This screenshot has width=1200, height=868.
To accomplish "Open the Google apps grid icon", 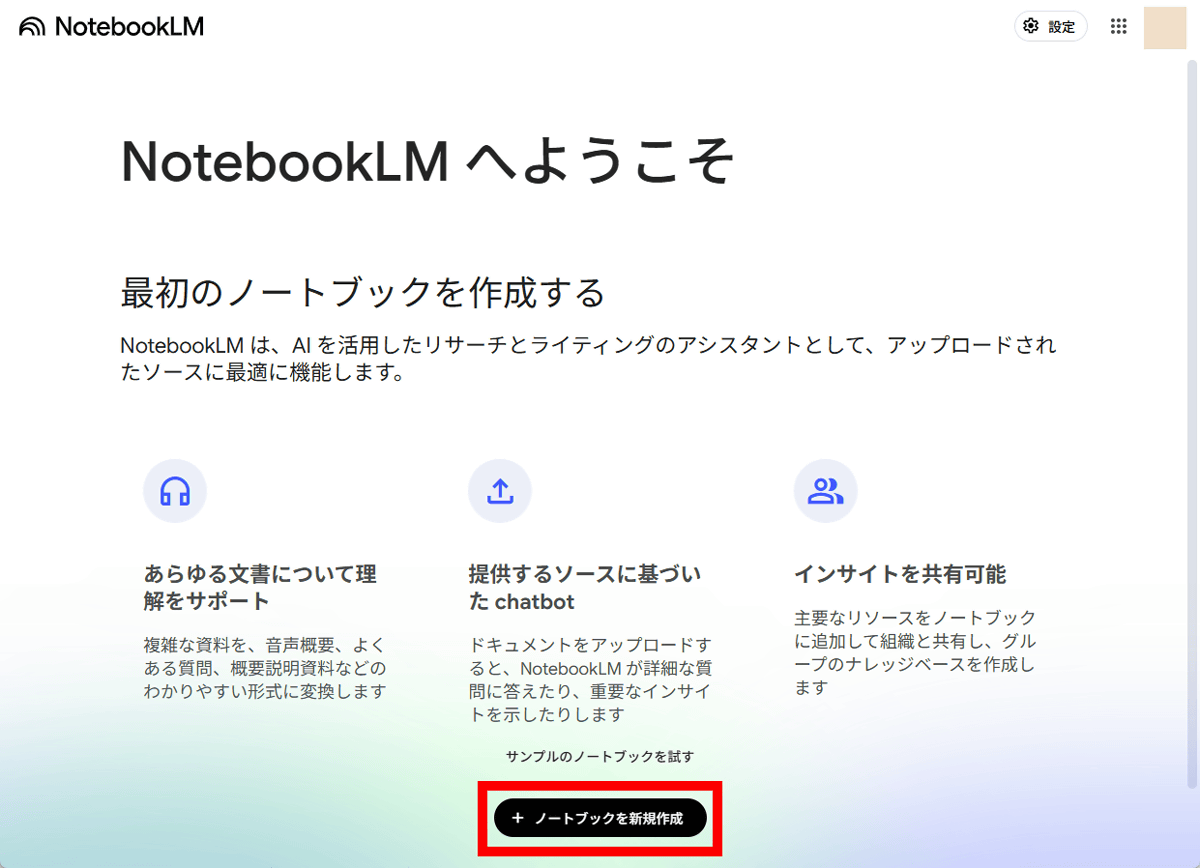I will (1118, 26).
